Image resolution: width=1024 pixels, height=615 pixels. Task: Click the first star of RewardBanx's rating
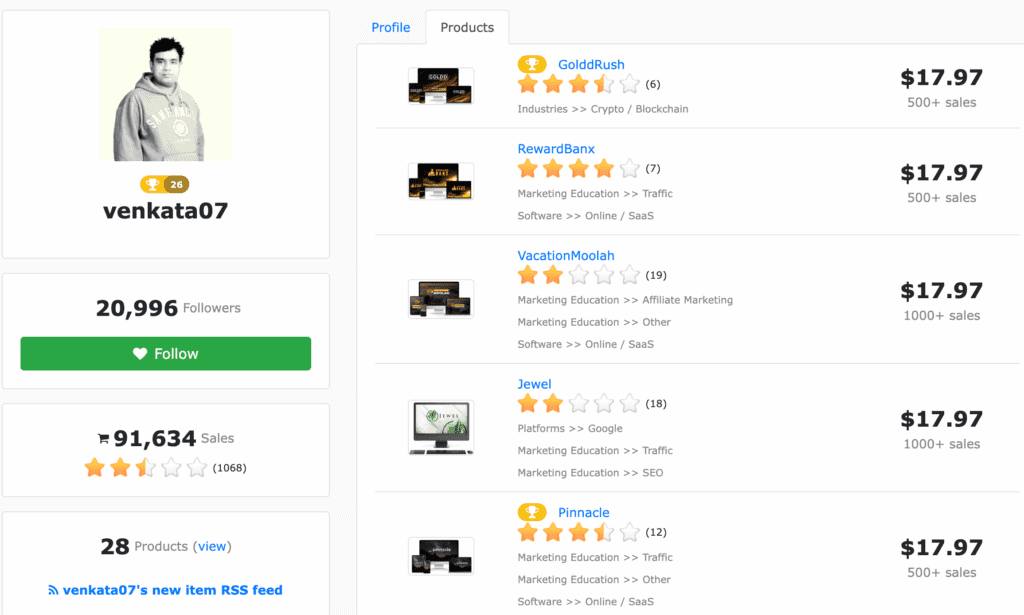[528, 169]
